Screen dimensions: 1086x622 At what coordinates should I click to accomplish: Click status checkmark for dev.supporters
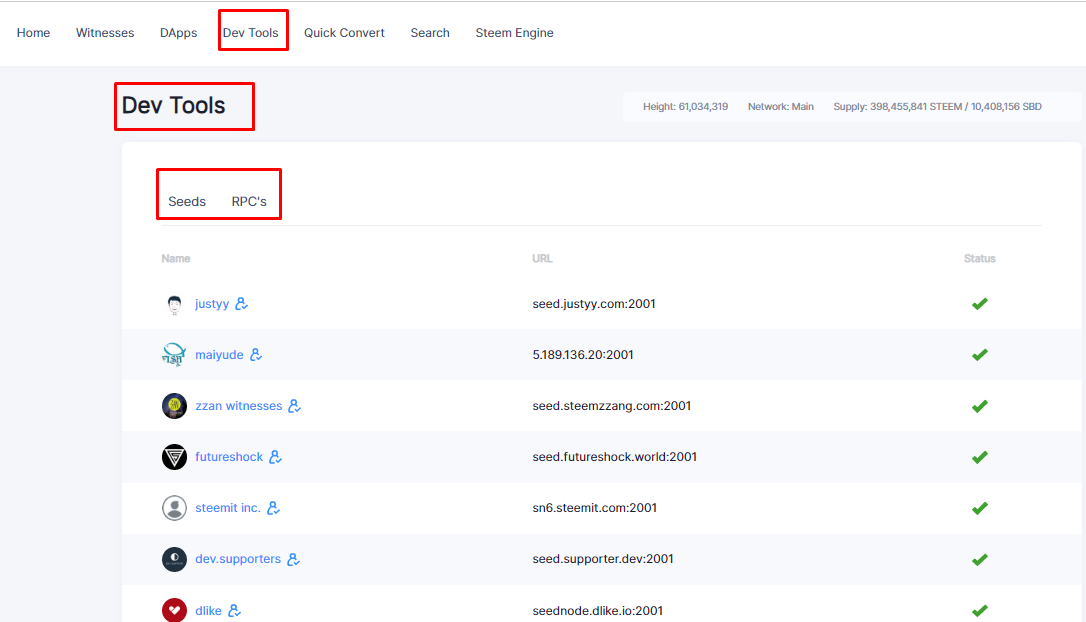tap(979, 560)
